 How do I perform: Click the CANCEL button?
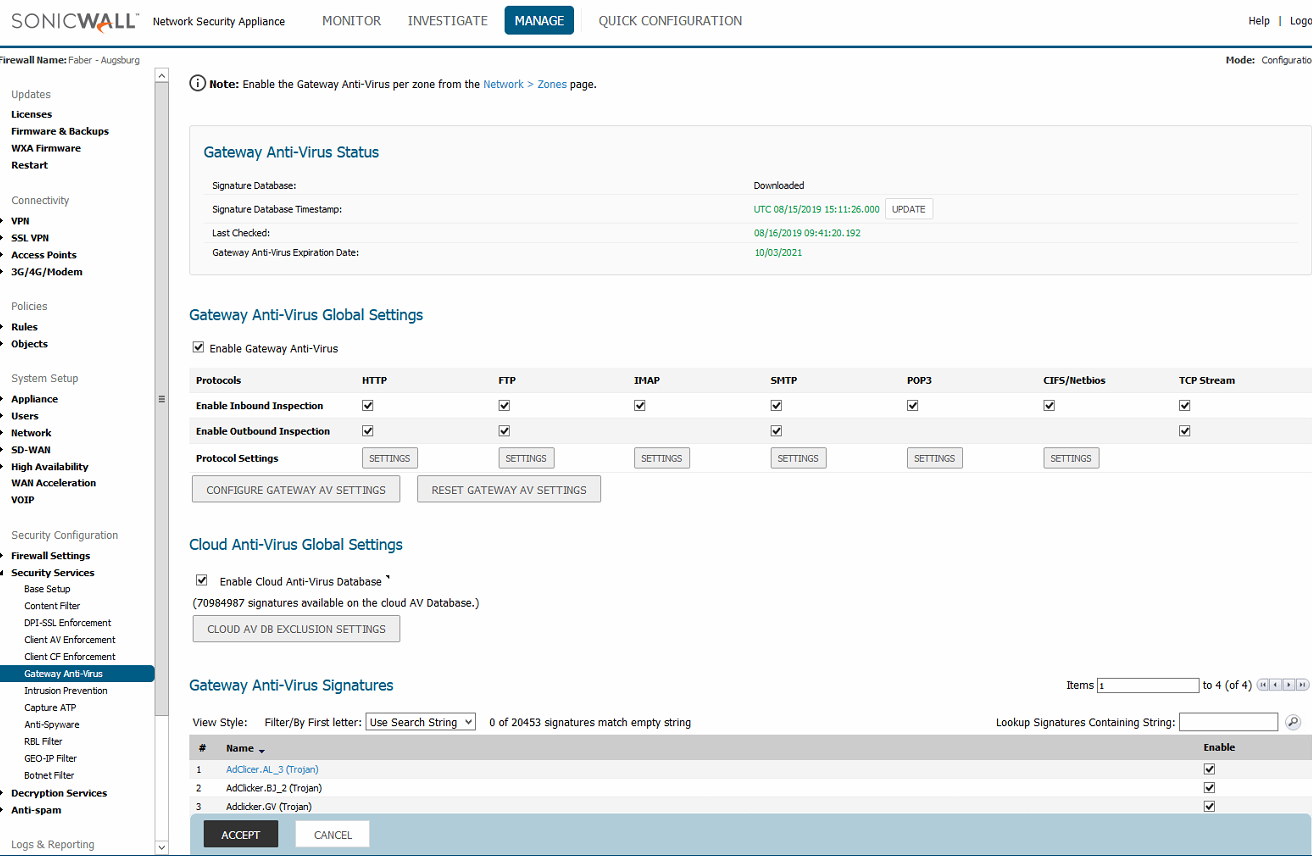333,835
